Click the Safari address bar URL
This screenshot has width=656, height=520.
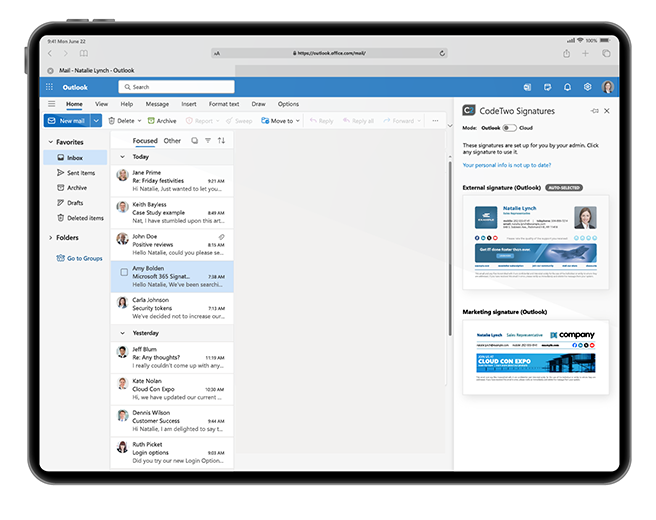point(329,53)
